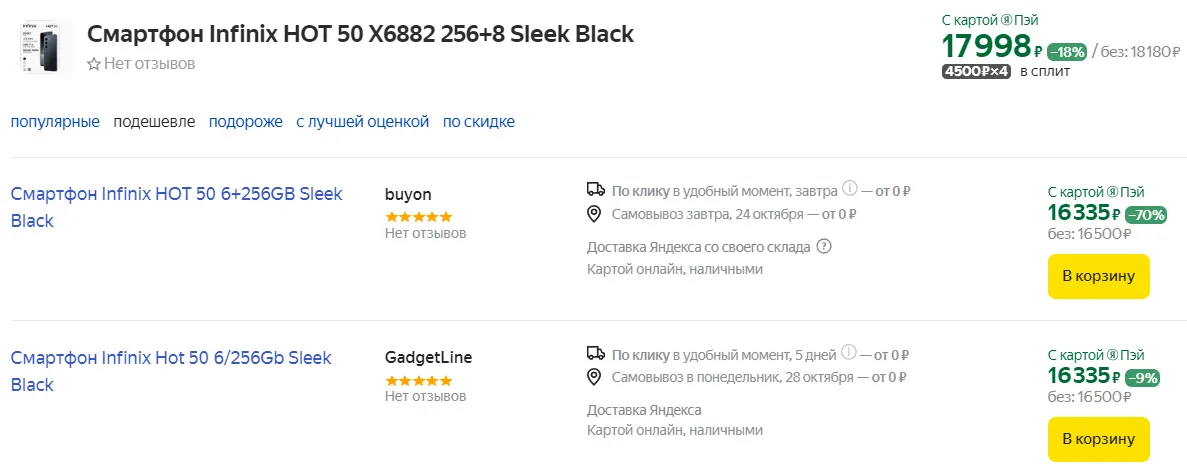Click the question mark icon near своего склада

pyautogui.click(x=824, y=247)
